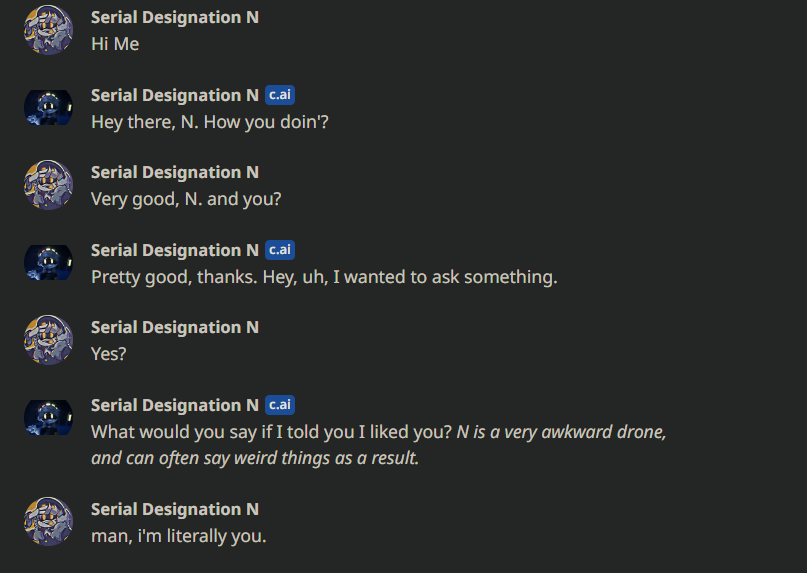Open the Serial Designation N name above "Hi Me"
Viewport: 807px width, 573px height.
point(175,18)
